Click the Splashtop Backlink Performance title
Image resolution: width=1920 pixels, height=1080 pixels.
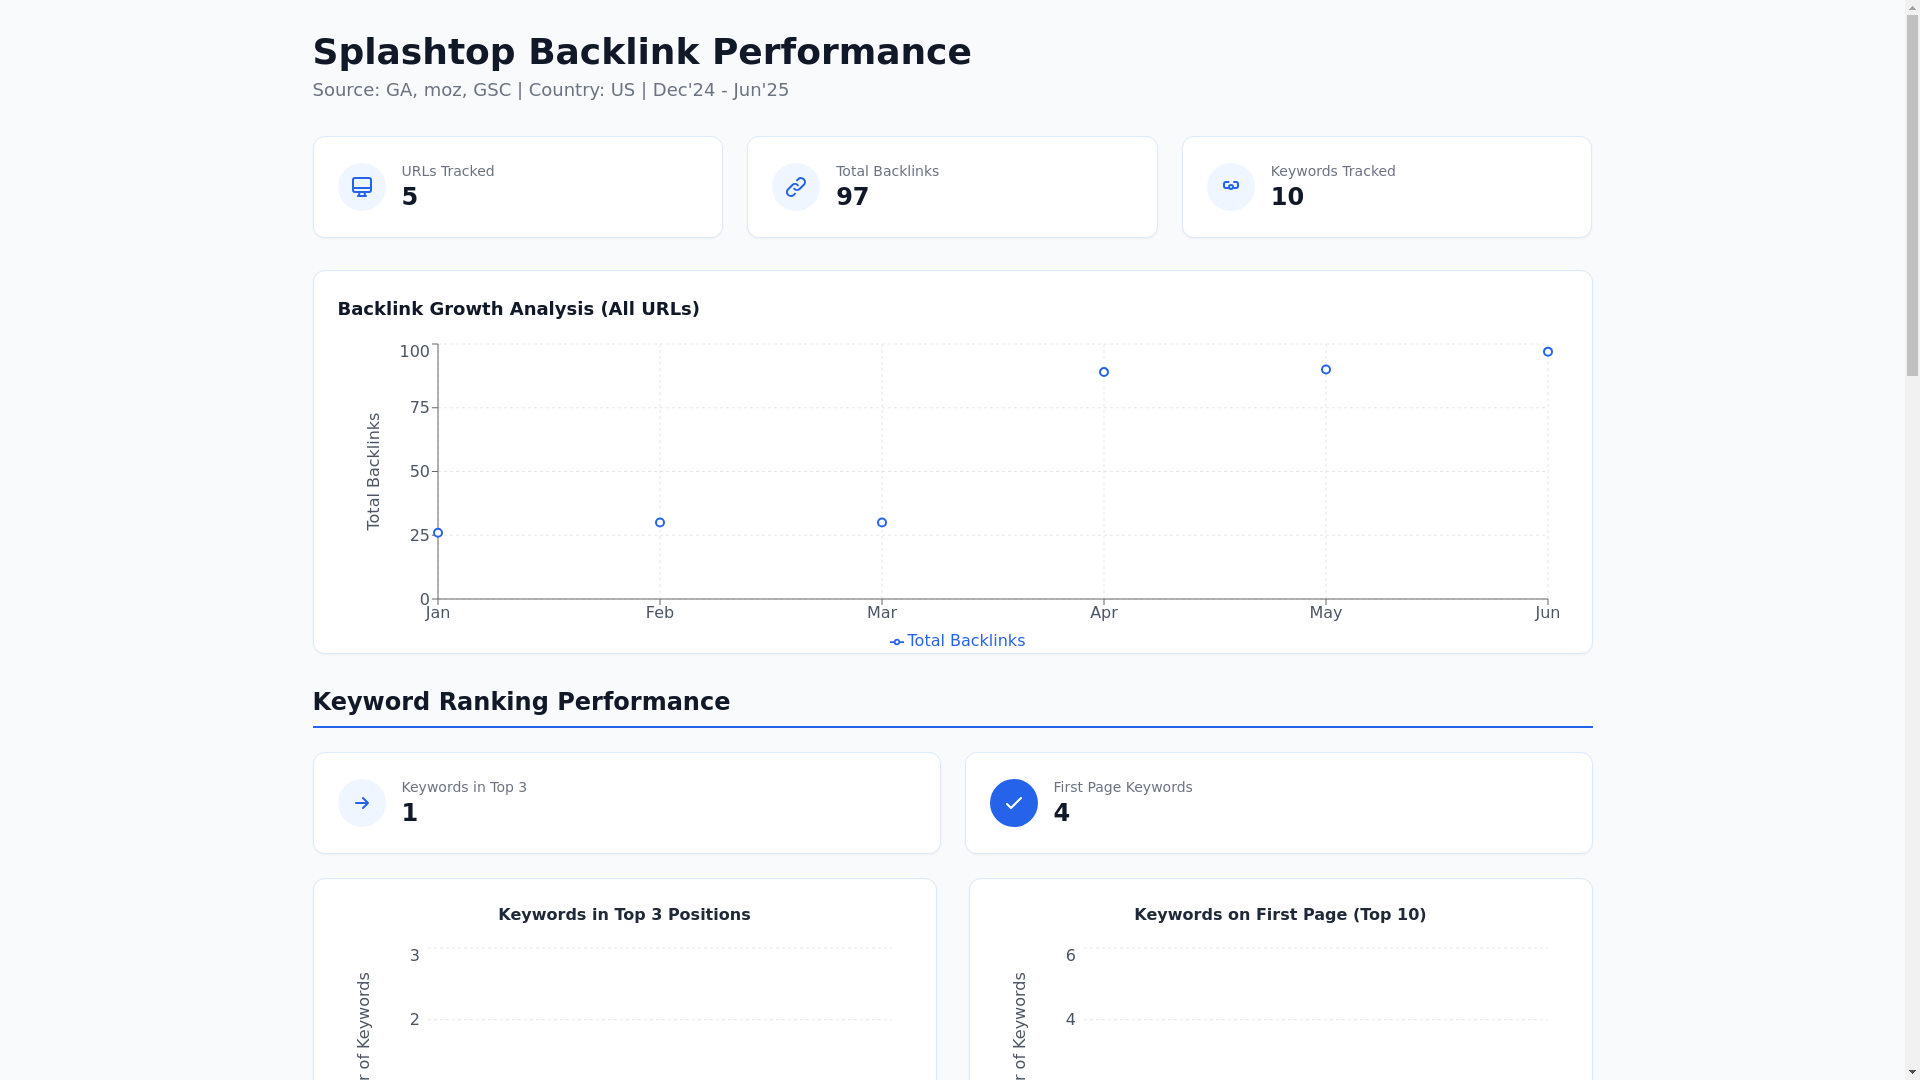[x=642, y=52]
